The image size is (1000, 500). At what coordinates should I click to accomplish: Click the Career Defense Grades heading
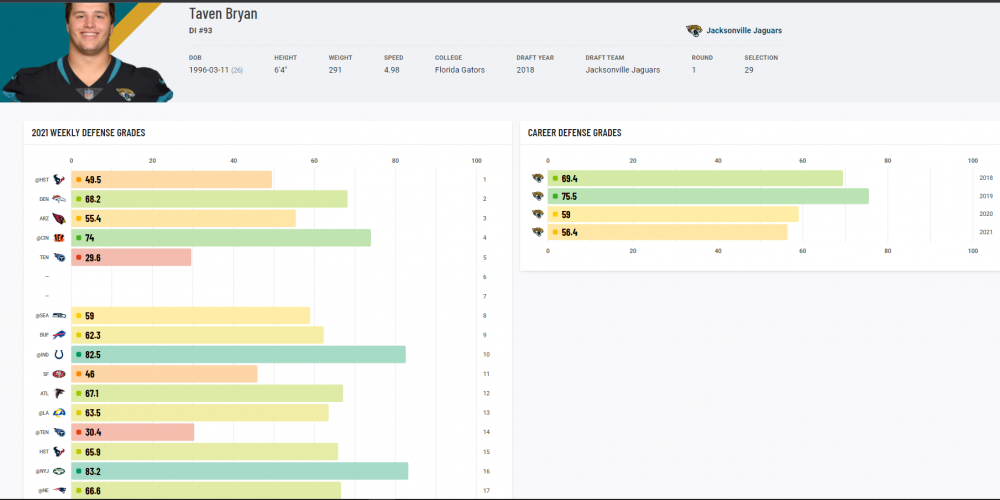pos(575,133)
